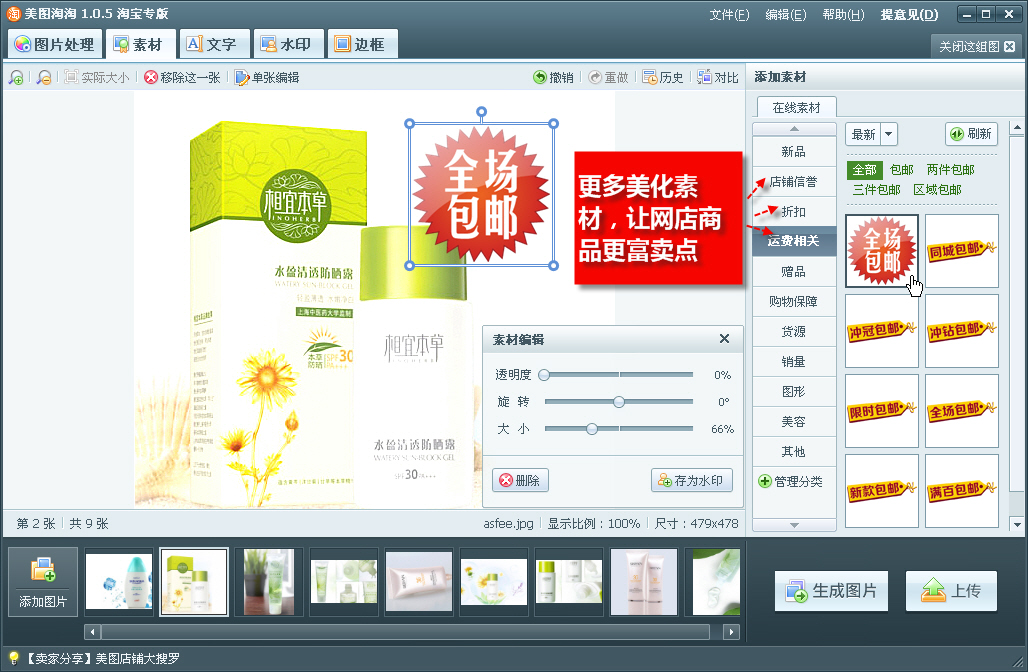The image size is (1028, 672).
Task: Adjust the 大小 size slider handle
Action: 592,429
